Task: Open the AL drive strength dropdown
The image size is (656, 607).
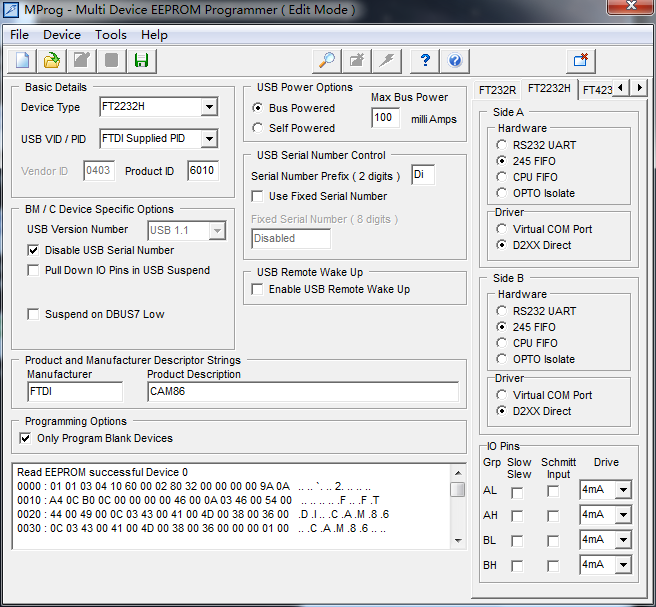Action: click(623, 490)
